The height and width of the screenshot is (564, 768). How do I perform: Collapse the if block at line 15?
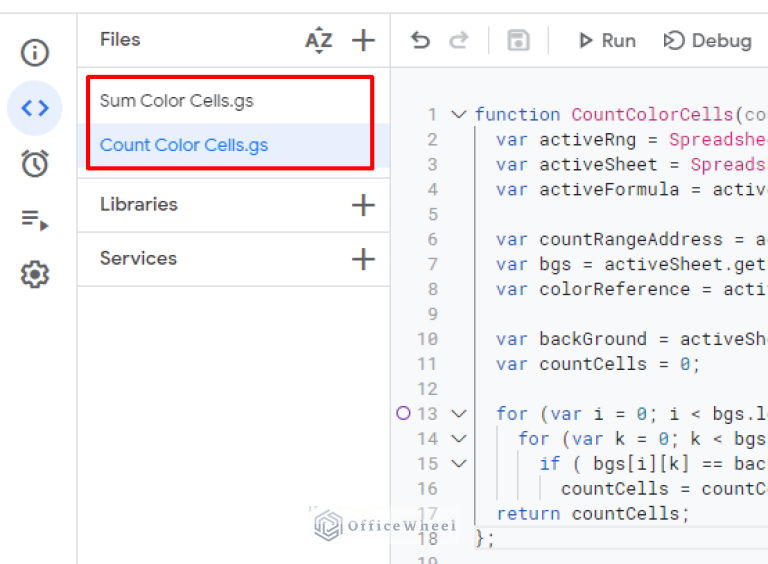tap(458, 464)
